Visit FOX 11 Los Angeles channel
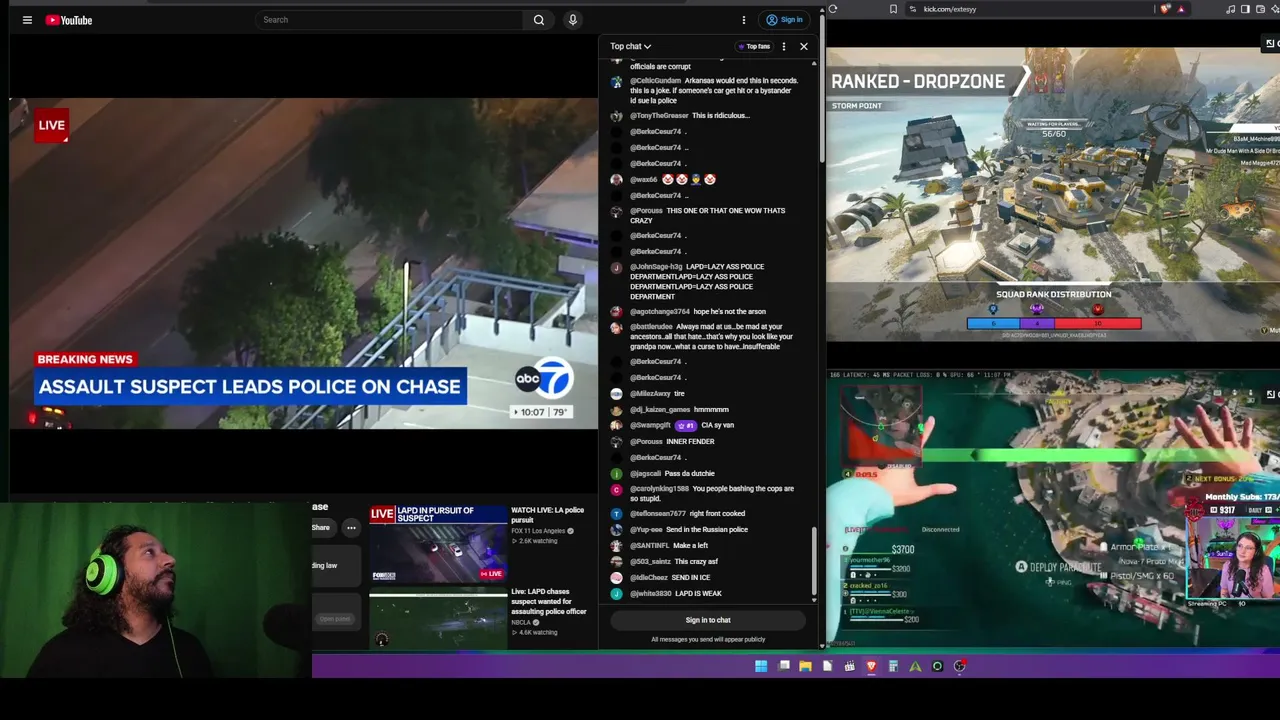1280x720 pixels. click(x=539, y=531)
